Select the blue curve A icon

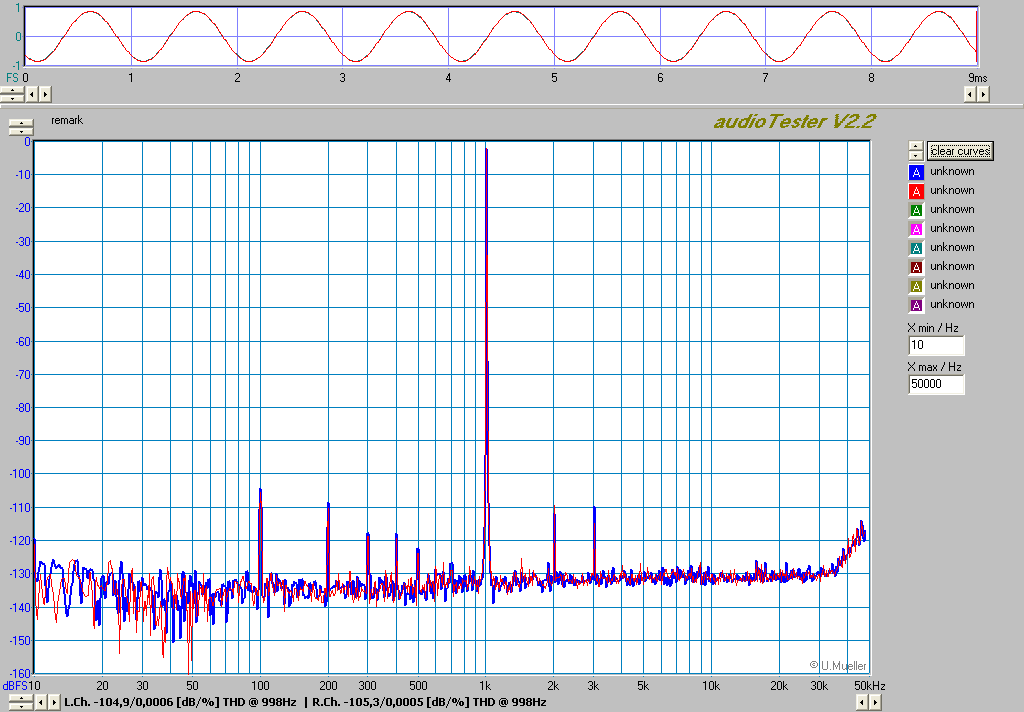(x=916, y=172)
